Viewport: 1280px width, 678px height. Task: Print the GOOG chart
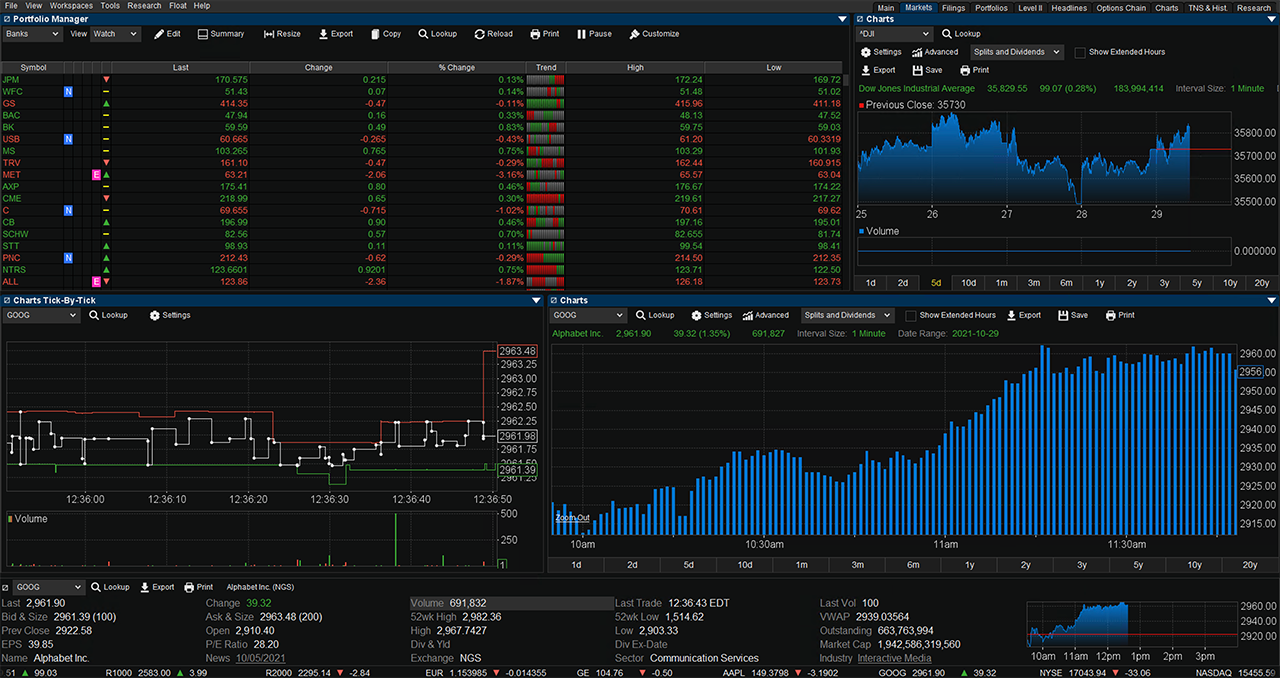1120,315
